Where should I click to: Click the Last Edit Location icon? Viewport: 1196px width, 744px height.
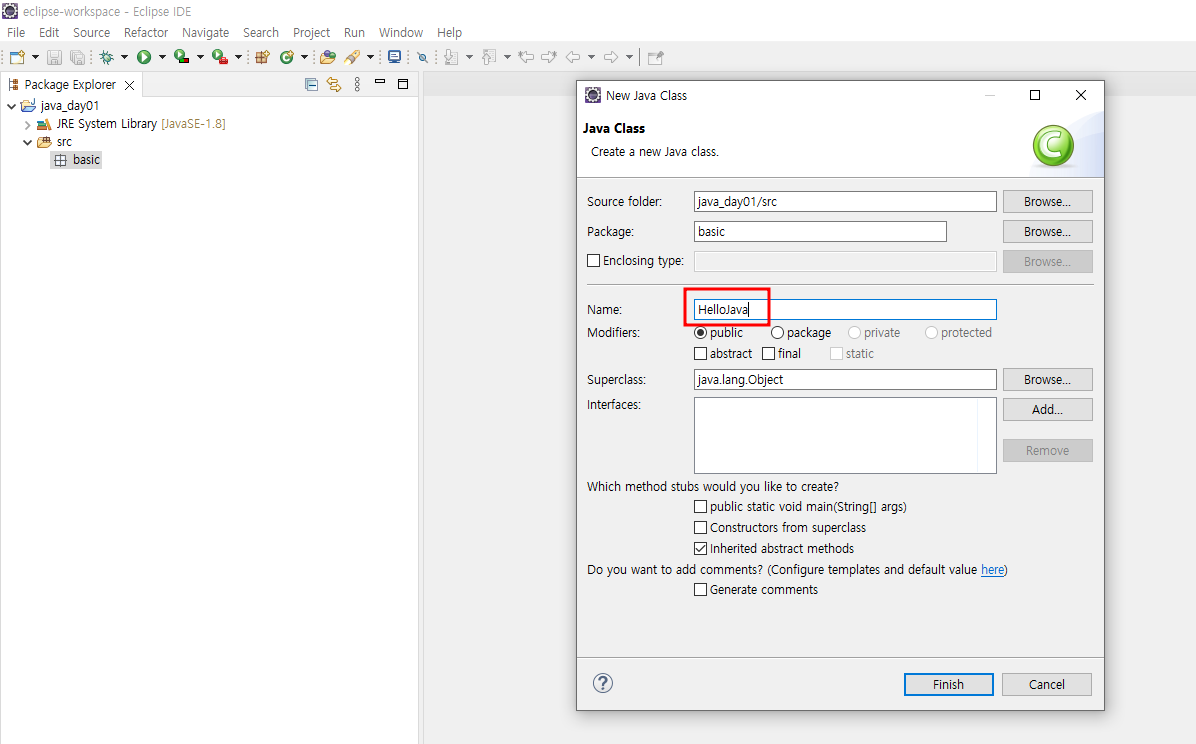[526, 57]
